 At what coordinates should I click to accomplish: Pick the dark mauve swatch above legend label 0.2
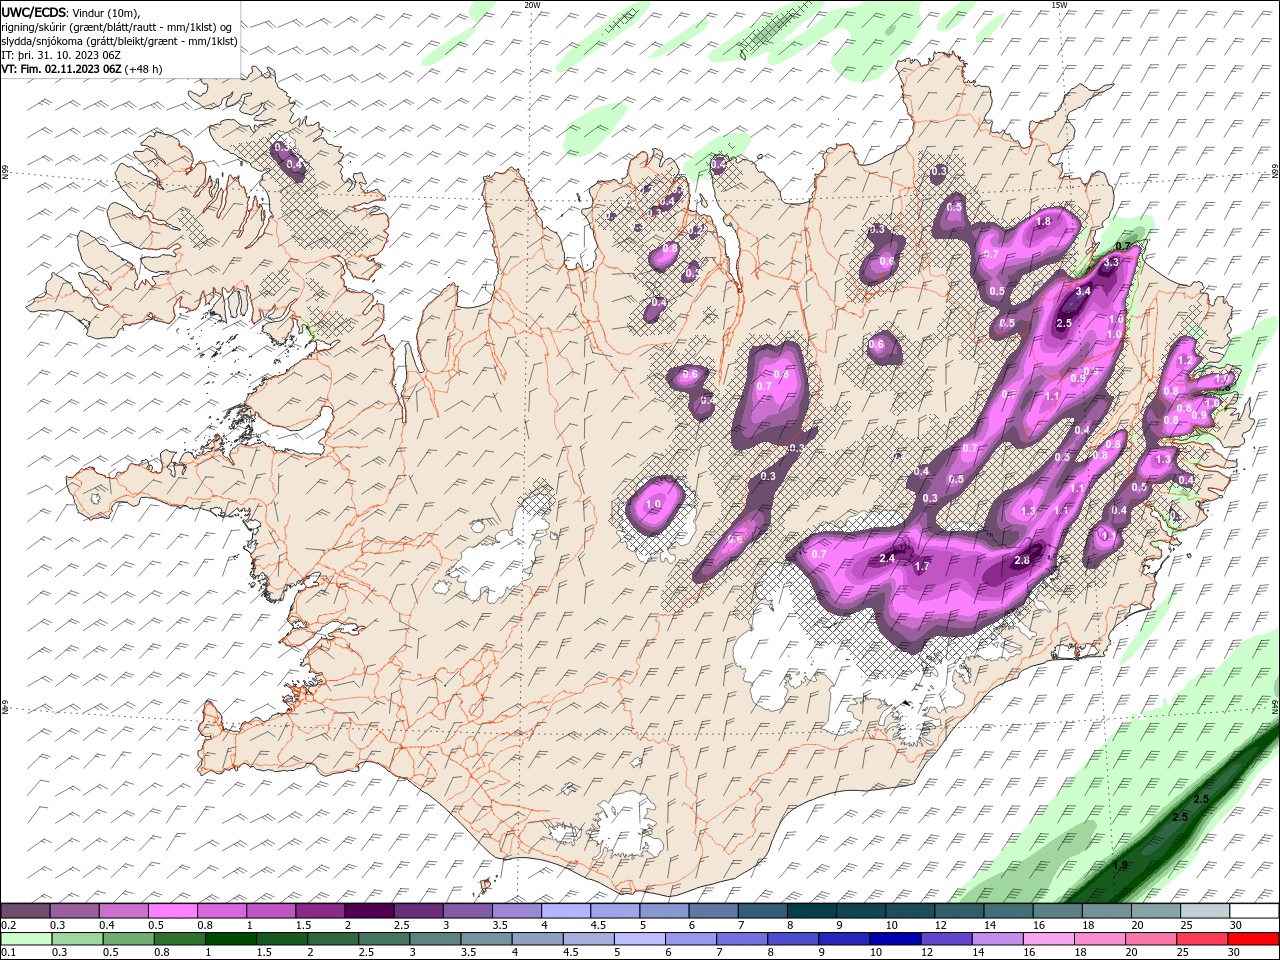(25, 911)
